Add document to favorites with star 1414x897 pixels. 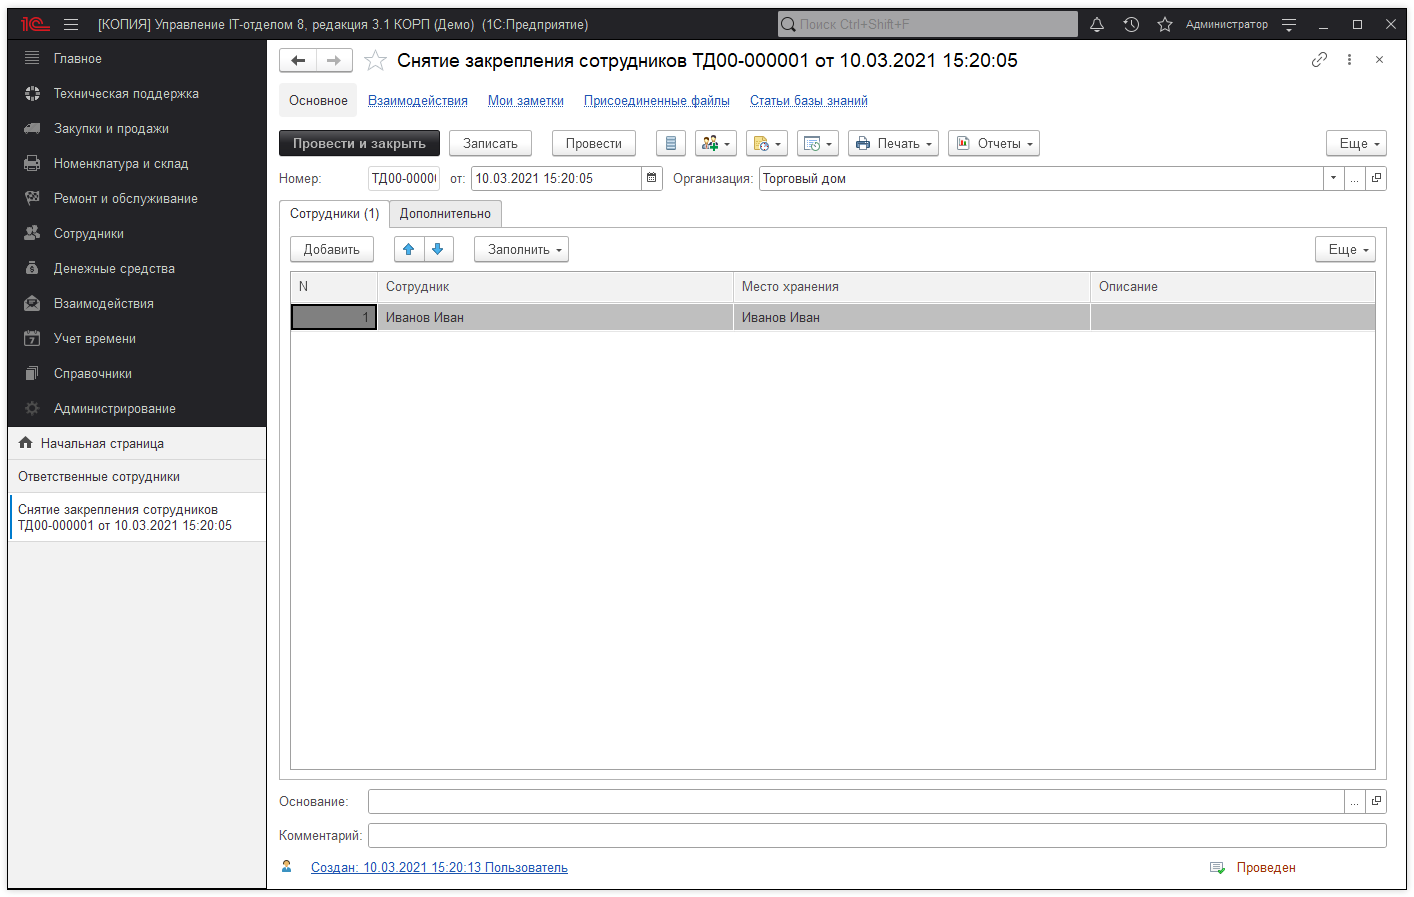coord(375,61)
